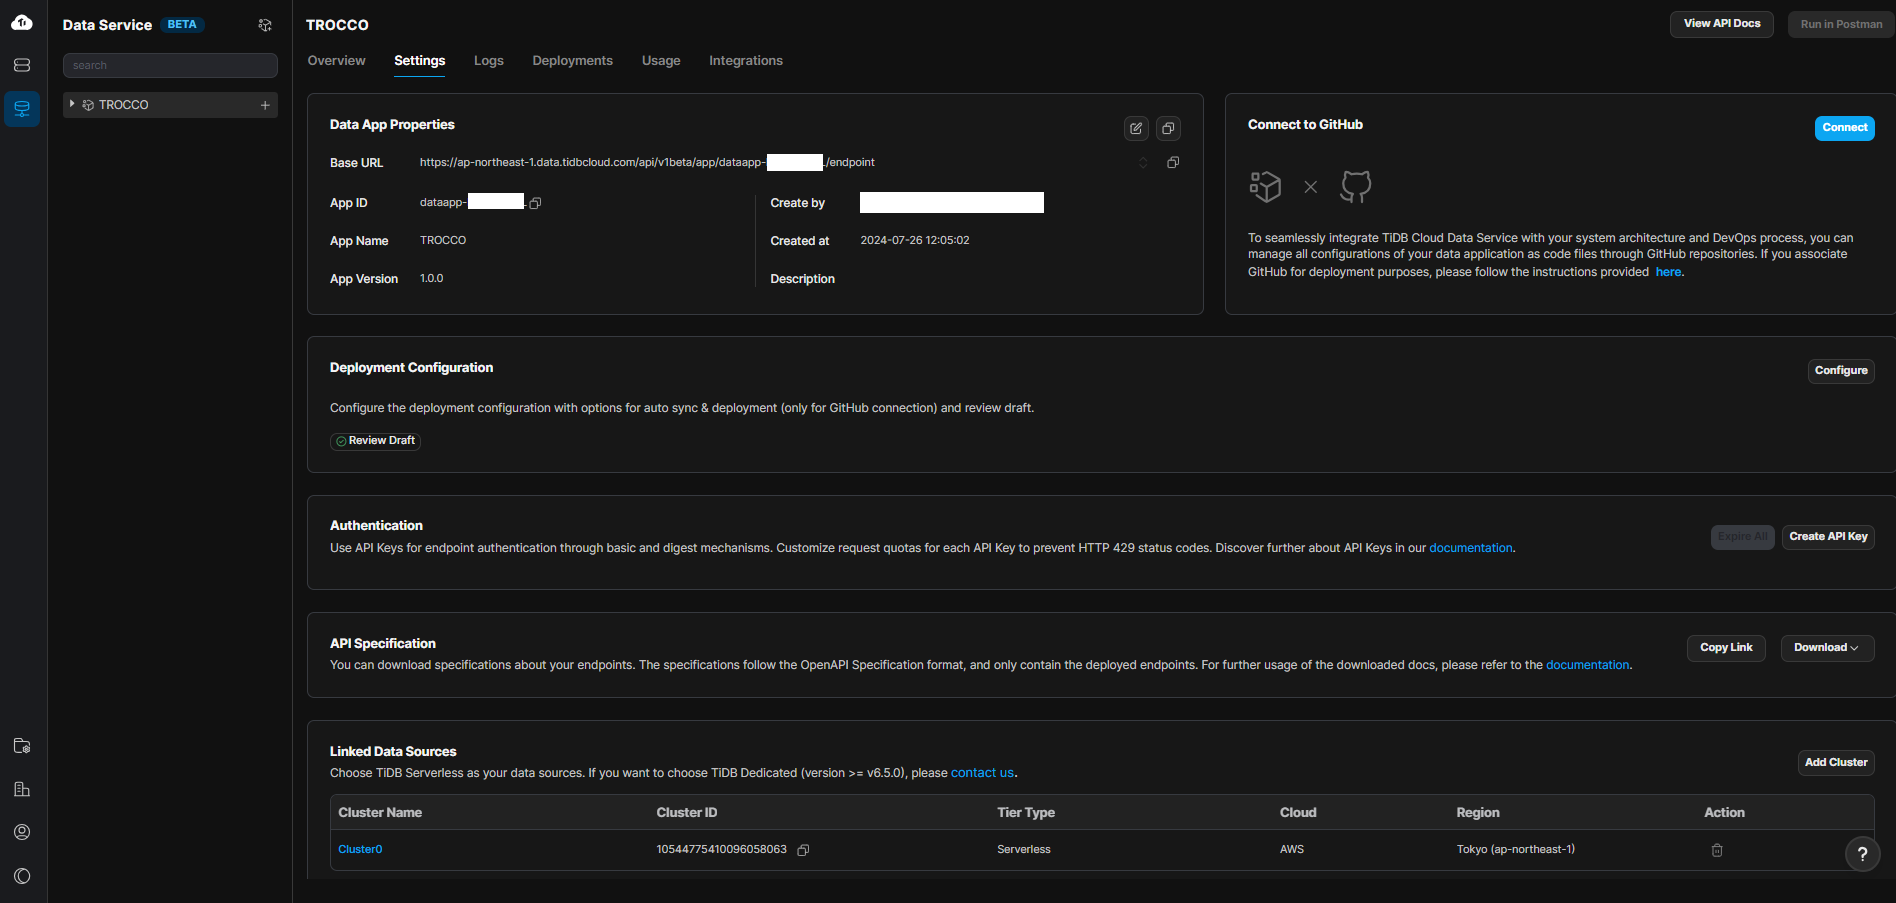Expand the TROCCO tree node
This screenshot has width=1896, height=903.
(72, 104)
